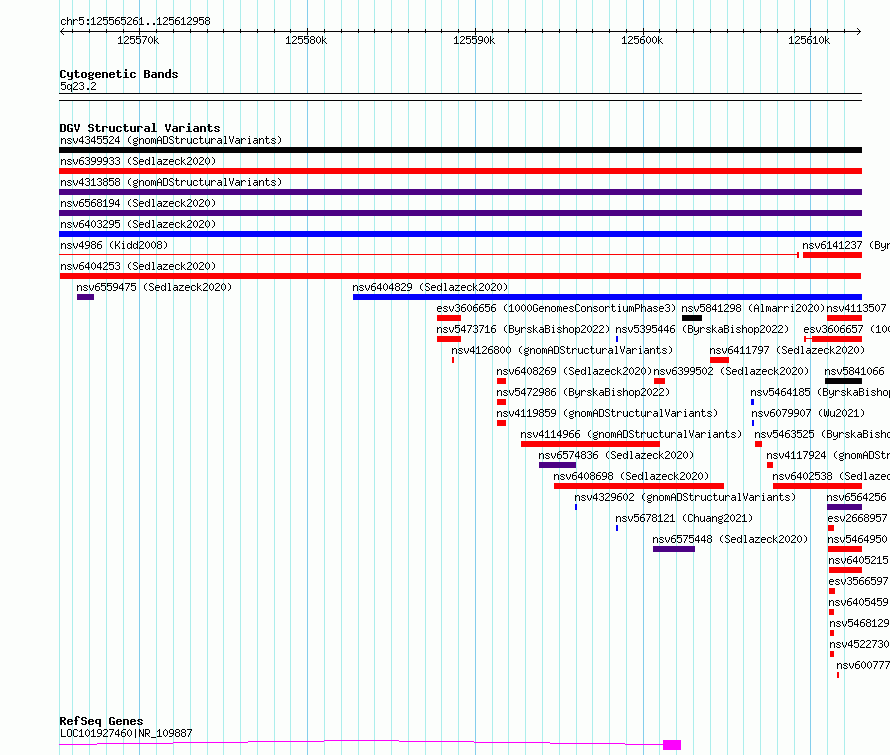Click the chr5:125565261..125612958 region label
The height and width of the screenshot is (755, 890).
(135, 22)
